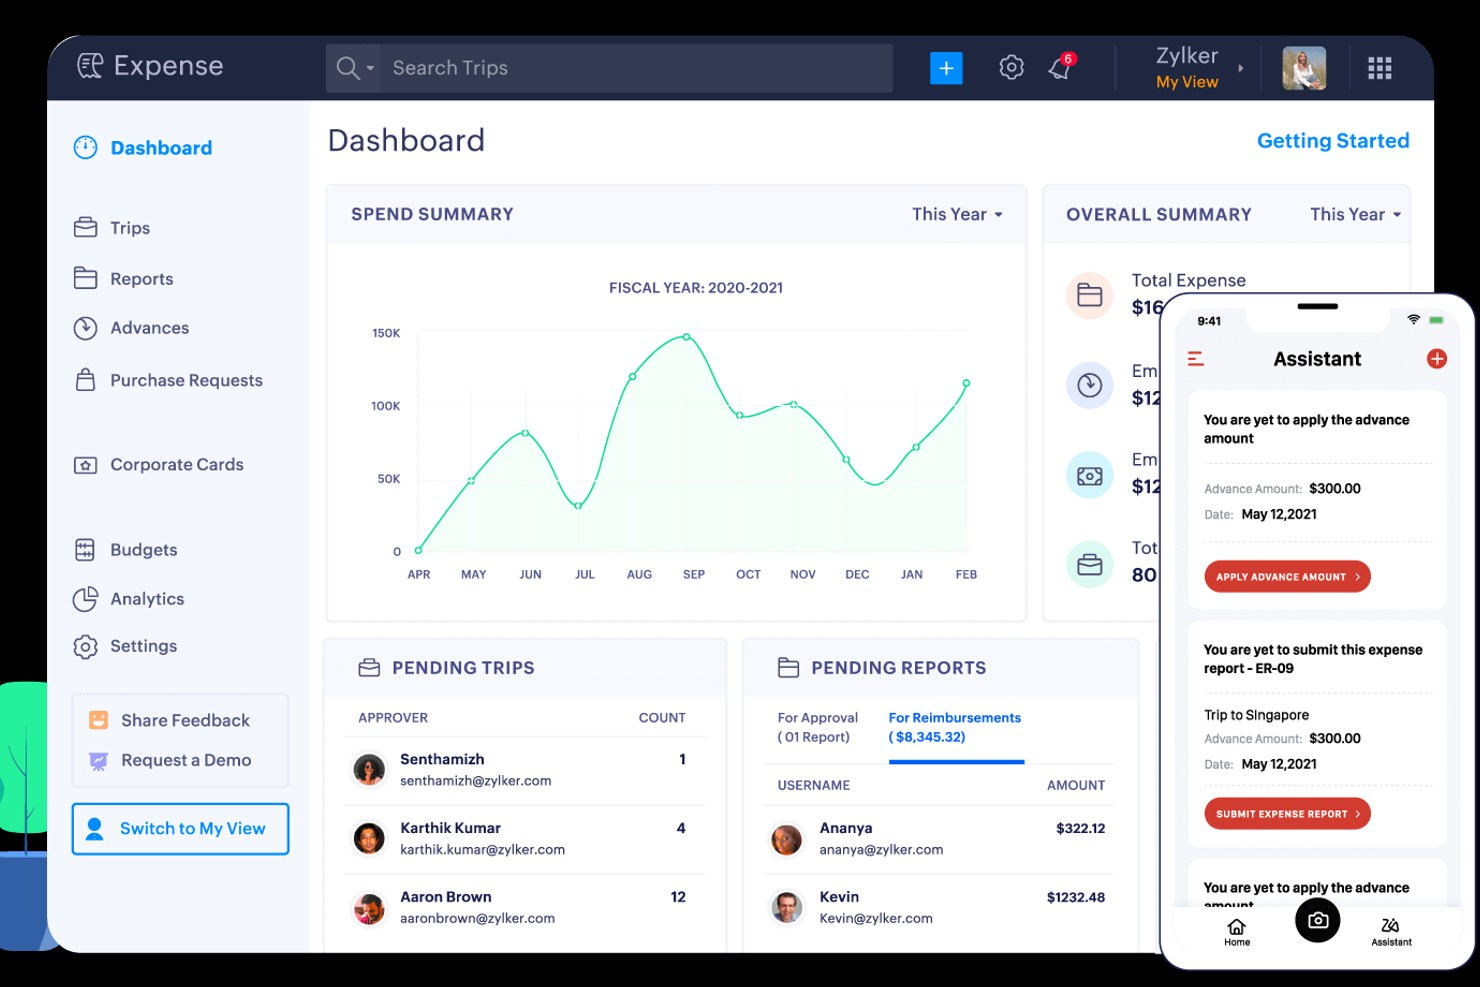Image resolution: width=1480 pixels, height=987 pixels.
Task: Click inside the Search Trips field
Action: coord(600,67)
